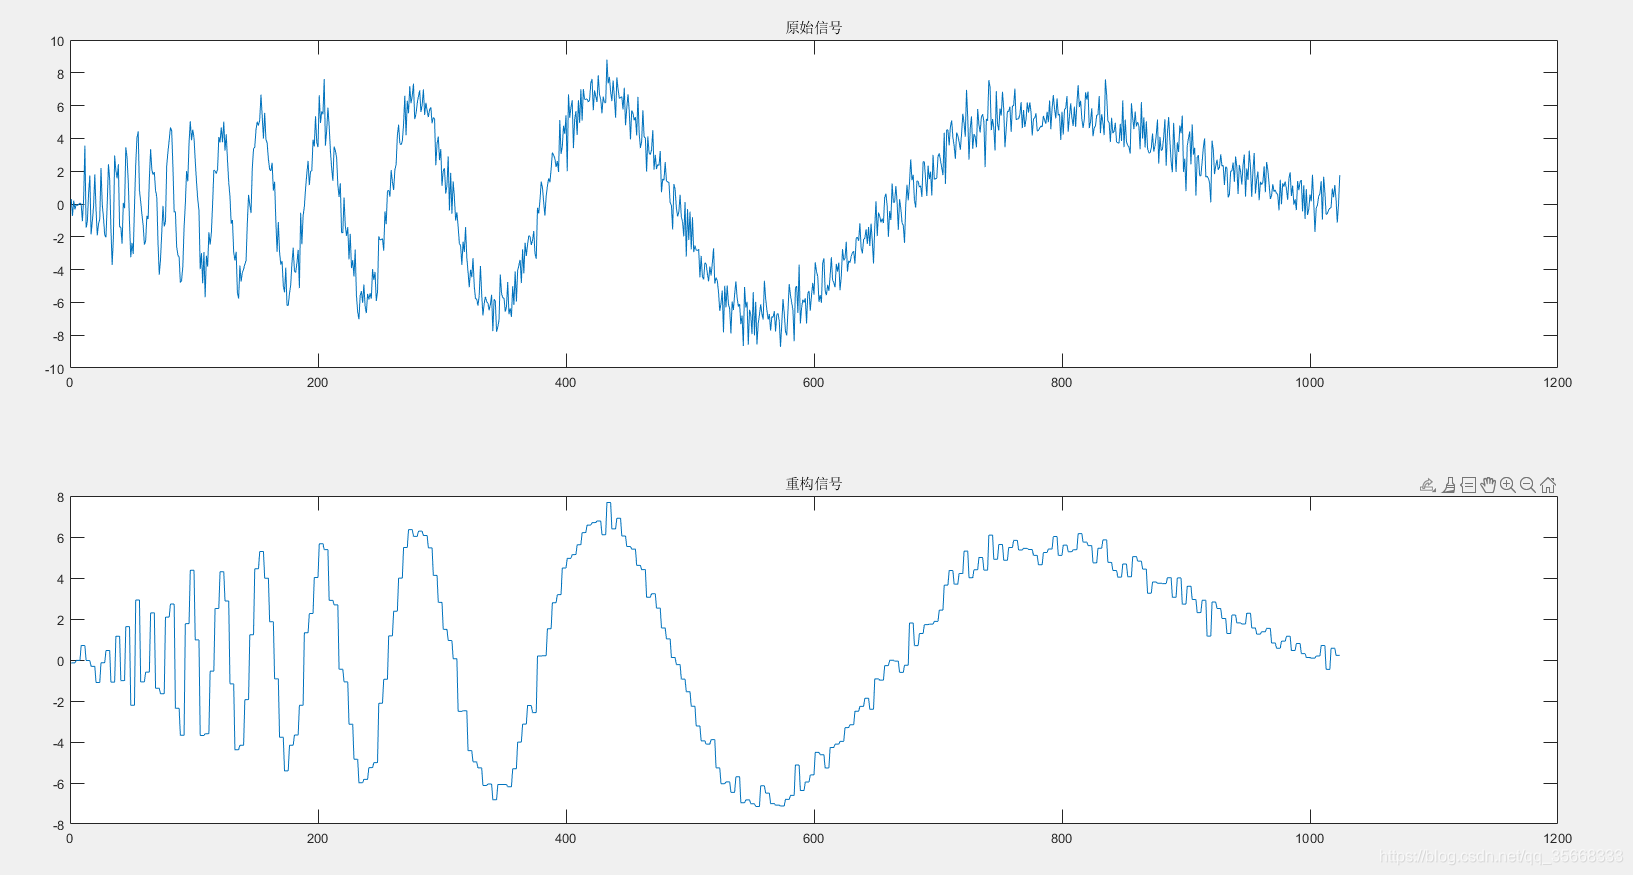Image resolution: width=1633 pixels, height=875 pixels.
Task: Activate the brush data selection tool
Action: 1449,485
